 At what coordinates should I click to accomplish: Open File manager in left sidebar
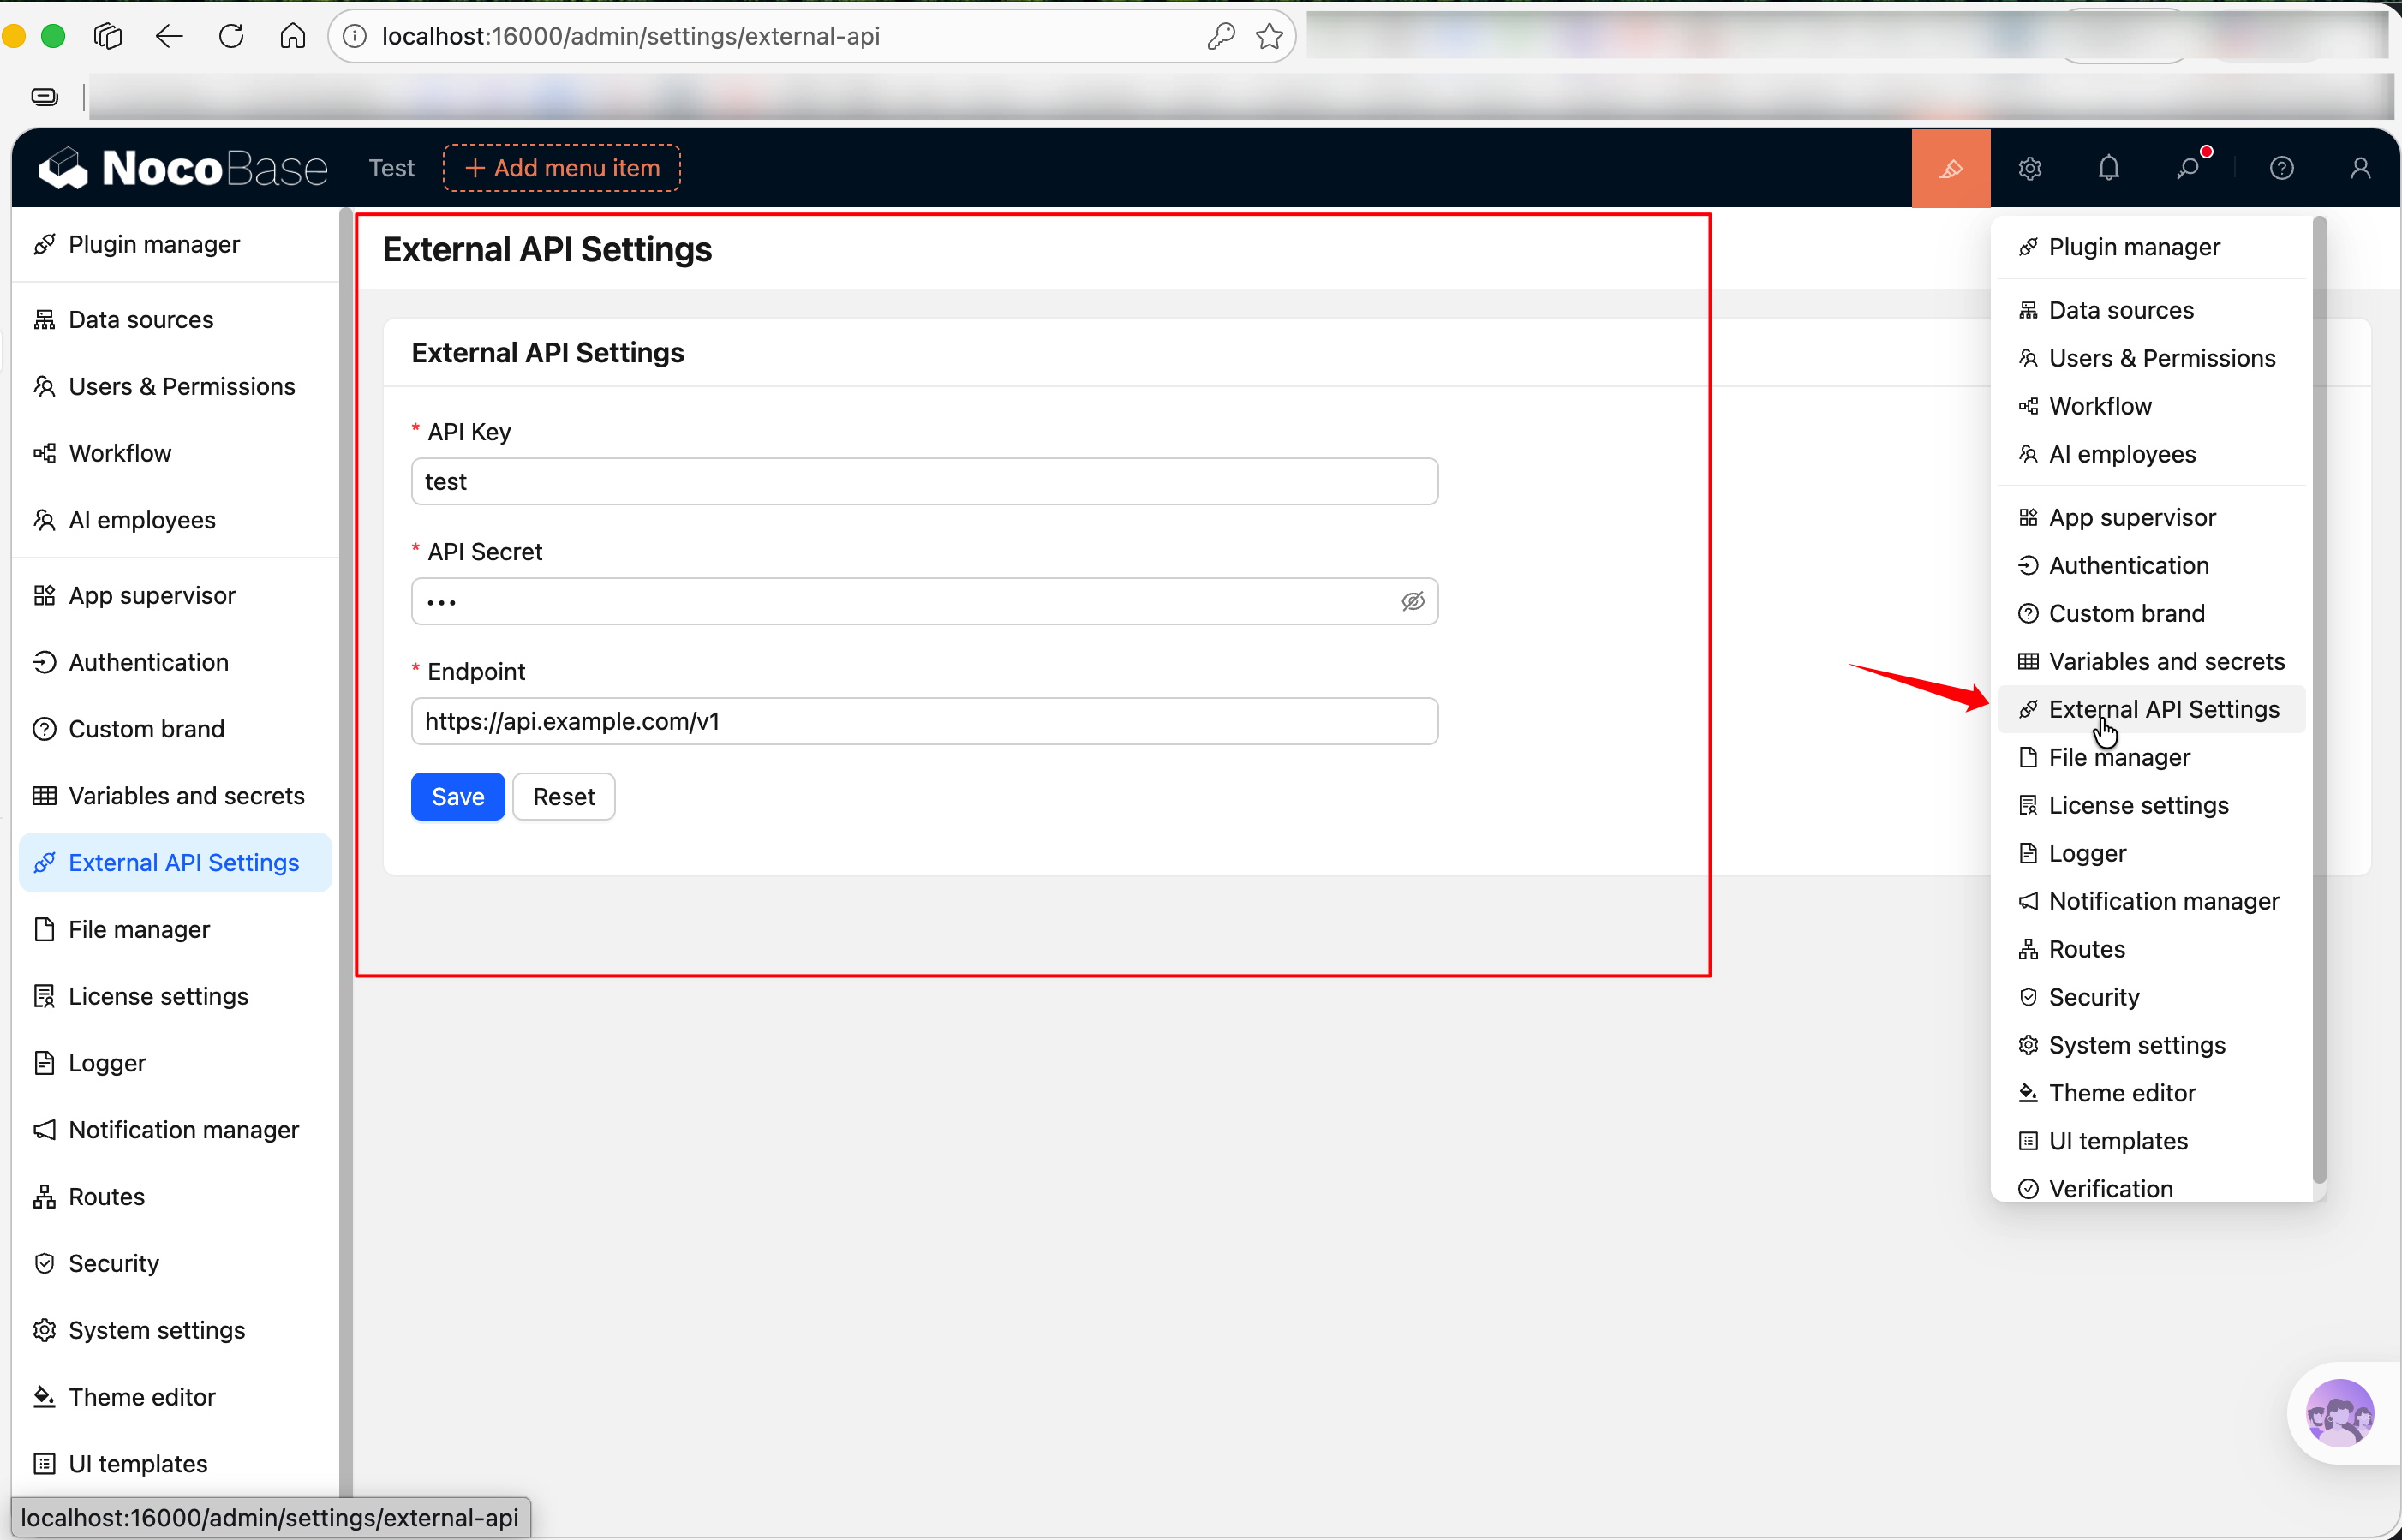pyautogui.click(x=139, y=929)
